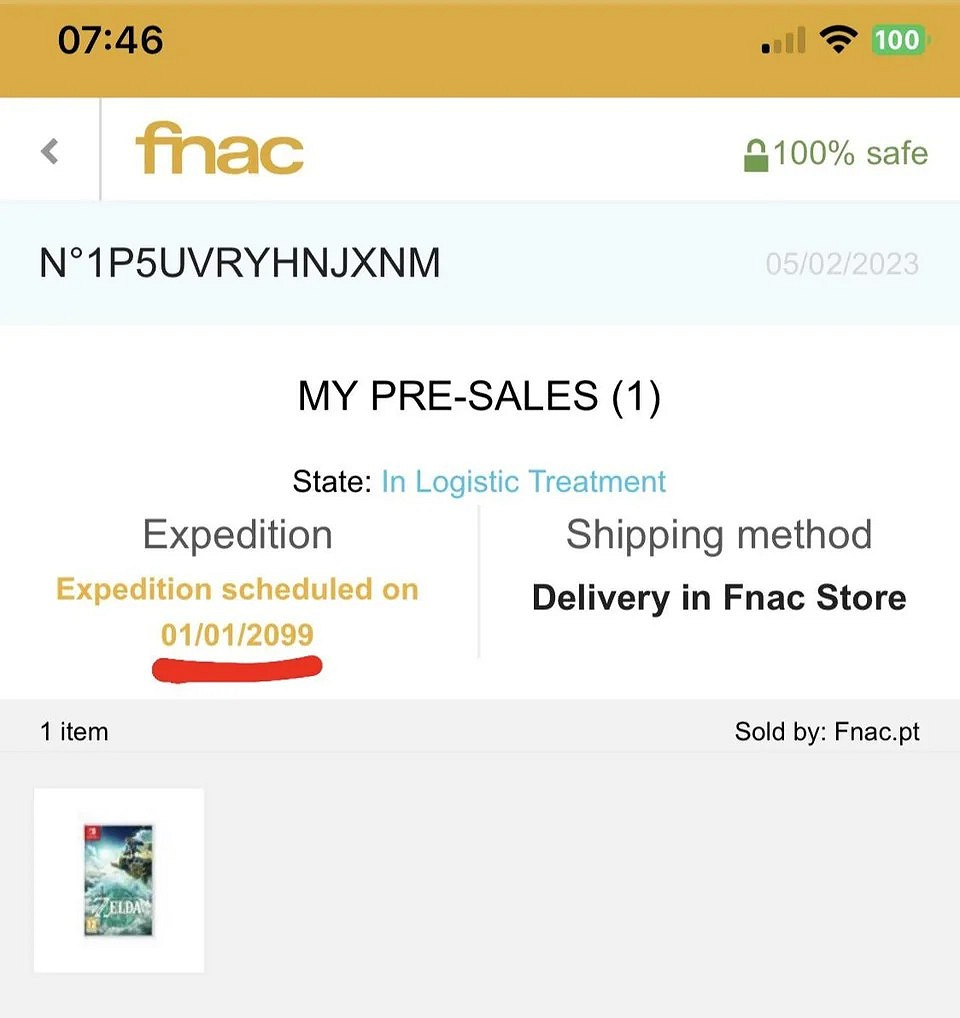Tap the Wi-Fi status icon
The width and height of the screenshot is (960, 1018).
coord(838,40)
